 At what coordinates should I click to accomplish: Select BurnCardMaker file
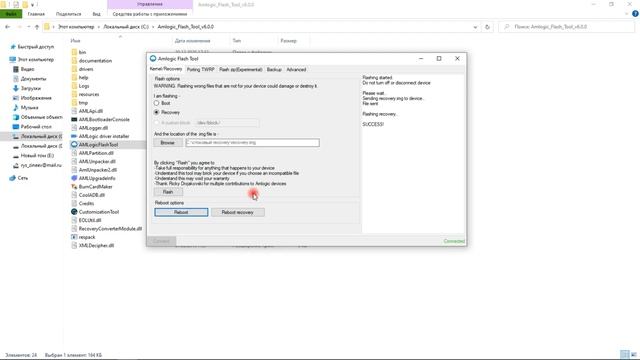pos(95,187)
